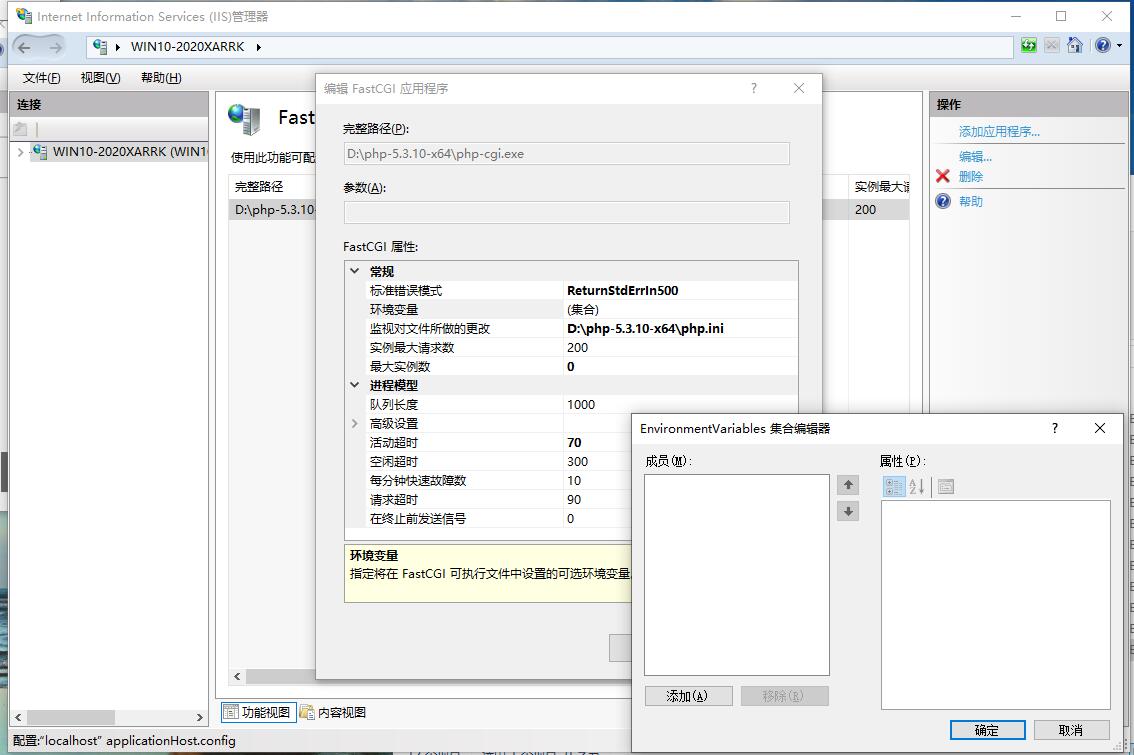Expand address bar arrow after WIN10-2020XARRK
1134x755 pixels.
coord(258,47)
